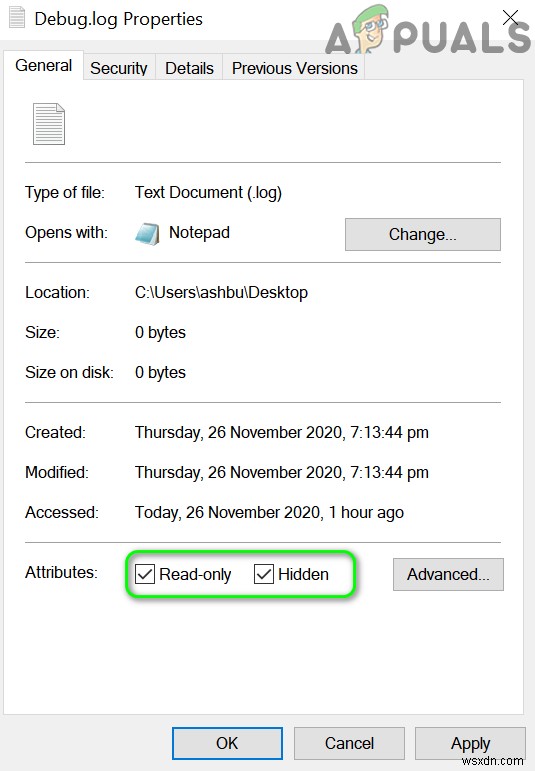Open the Previous Versions tab
535x771 pixels.
click(x=294, y=68)
